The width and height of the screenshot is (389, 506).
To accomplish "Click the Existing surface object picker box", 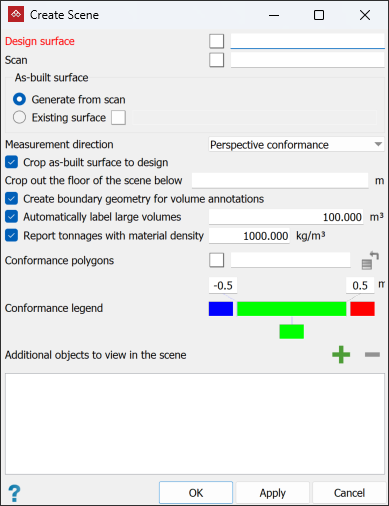I will (118, 118).
